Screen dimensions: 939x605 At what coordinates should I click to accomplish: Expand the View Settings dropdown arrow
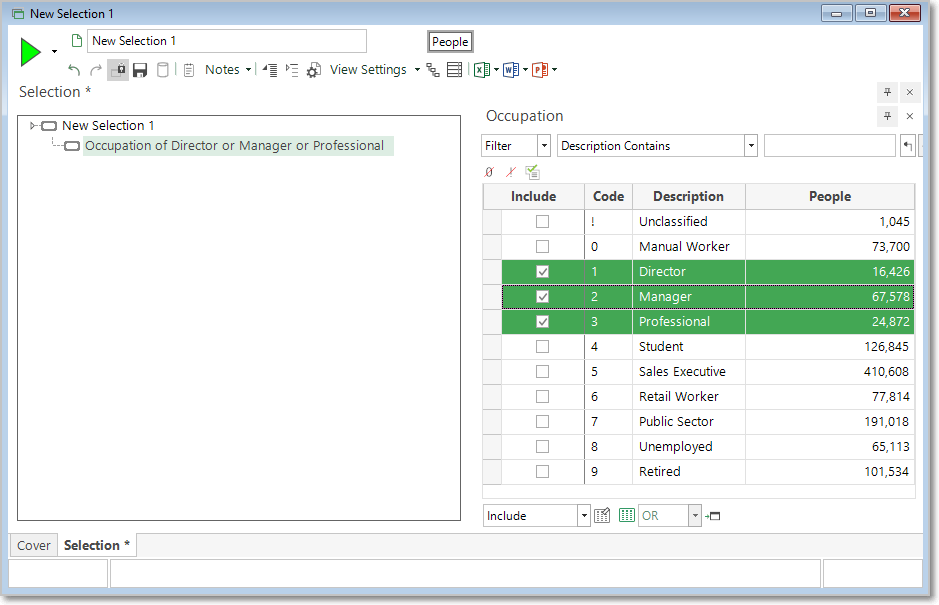tap(417, 70)
